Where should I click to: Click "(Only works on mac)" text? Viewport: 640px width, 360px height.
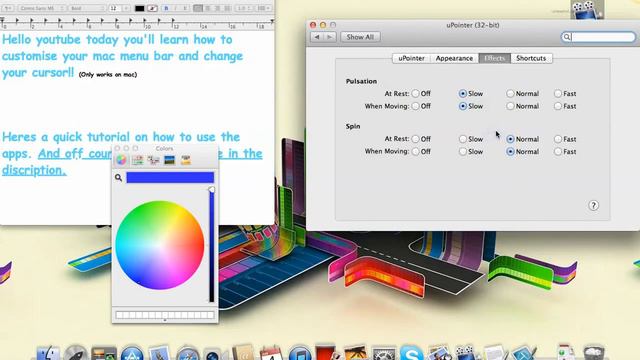(108, 75)
